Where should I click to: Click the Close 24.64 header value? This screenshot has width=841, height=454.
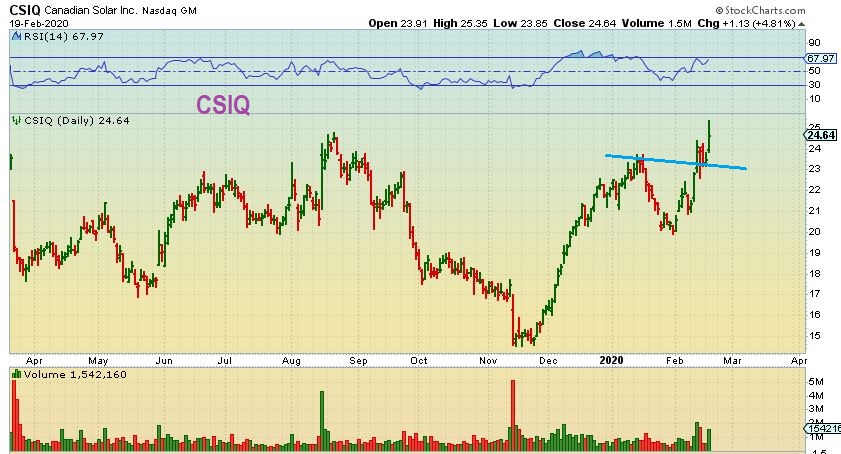pyautogui.click(x=585, y=24)
